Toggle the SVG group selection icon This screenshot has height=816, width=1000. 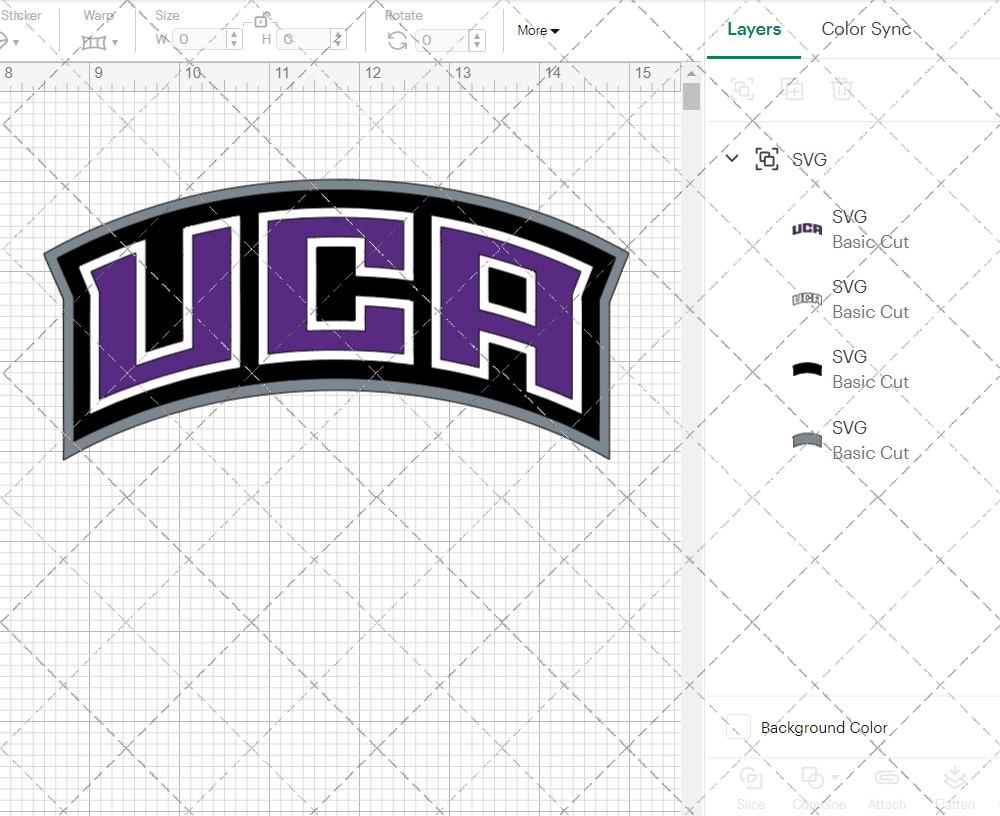[x=767, y=159]
